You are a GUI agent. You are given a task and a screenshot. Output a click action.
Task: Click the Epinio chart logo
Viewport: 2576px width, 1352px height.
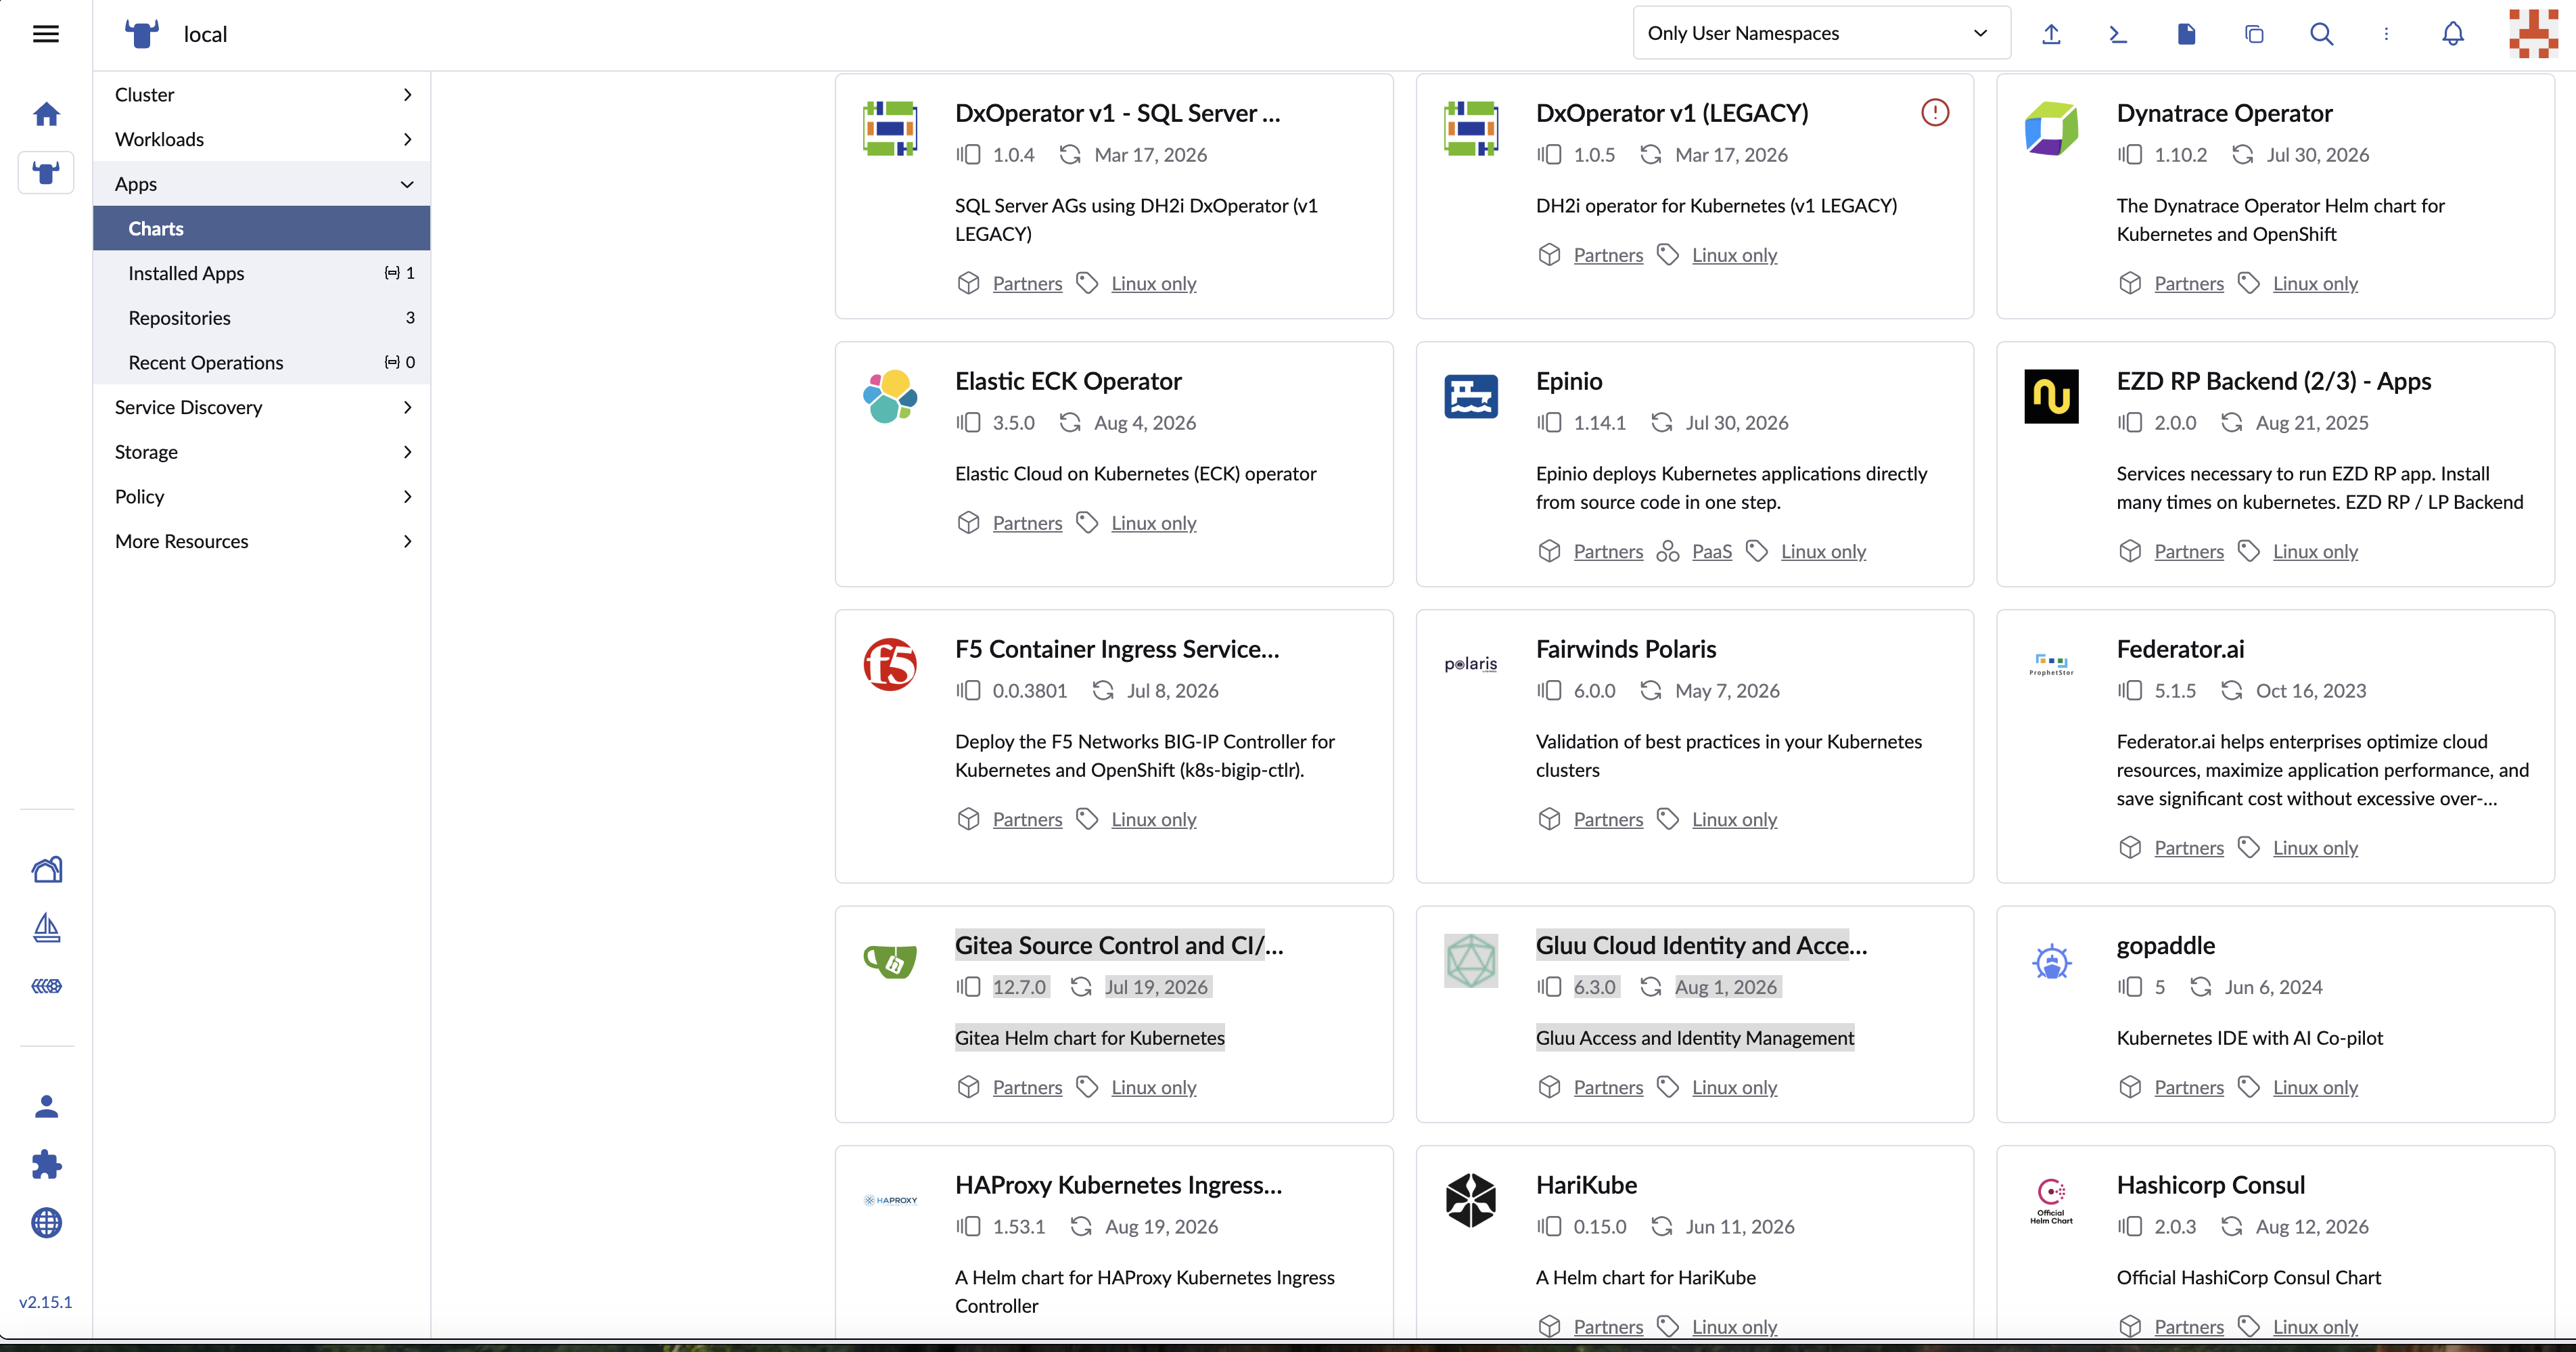pos(1471,396)
